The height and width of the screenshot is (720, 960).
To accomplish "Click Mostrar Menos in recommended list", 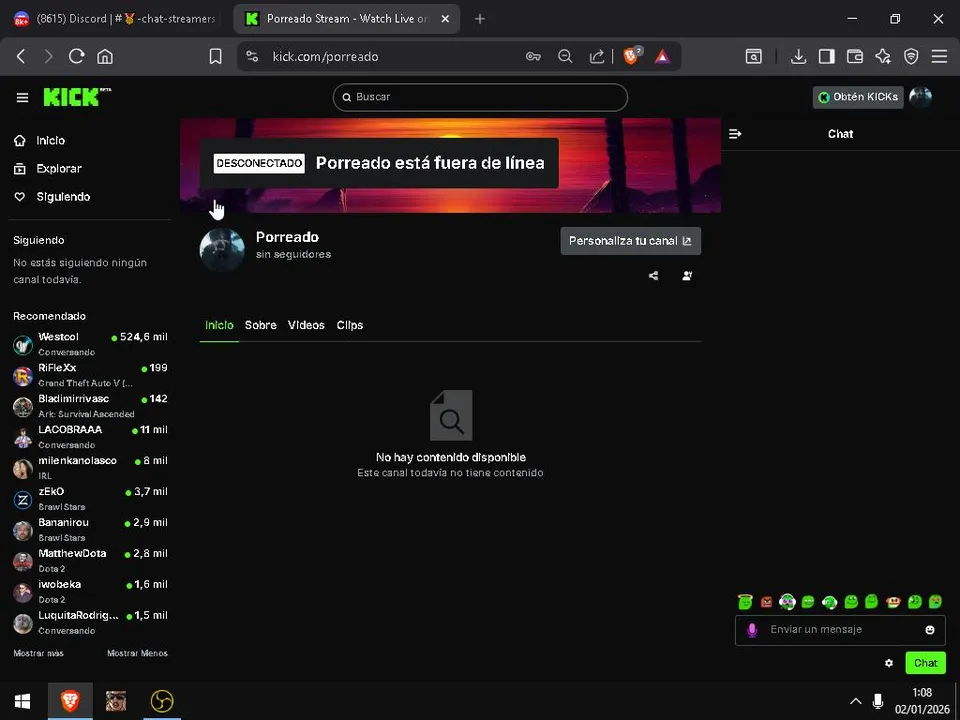I will [137, 653].
